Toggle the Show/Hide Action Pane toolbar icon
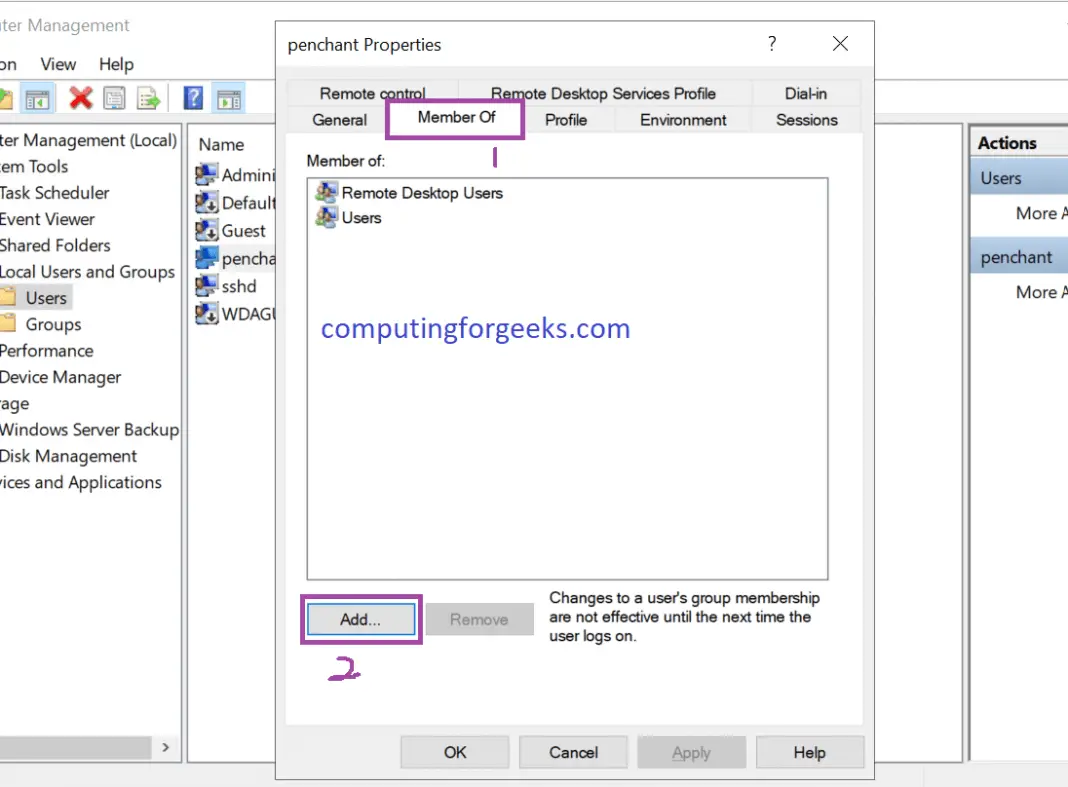 pos(230,97)
